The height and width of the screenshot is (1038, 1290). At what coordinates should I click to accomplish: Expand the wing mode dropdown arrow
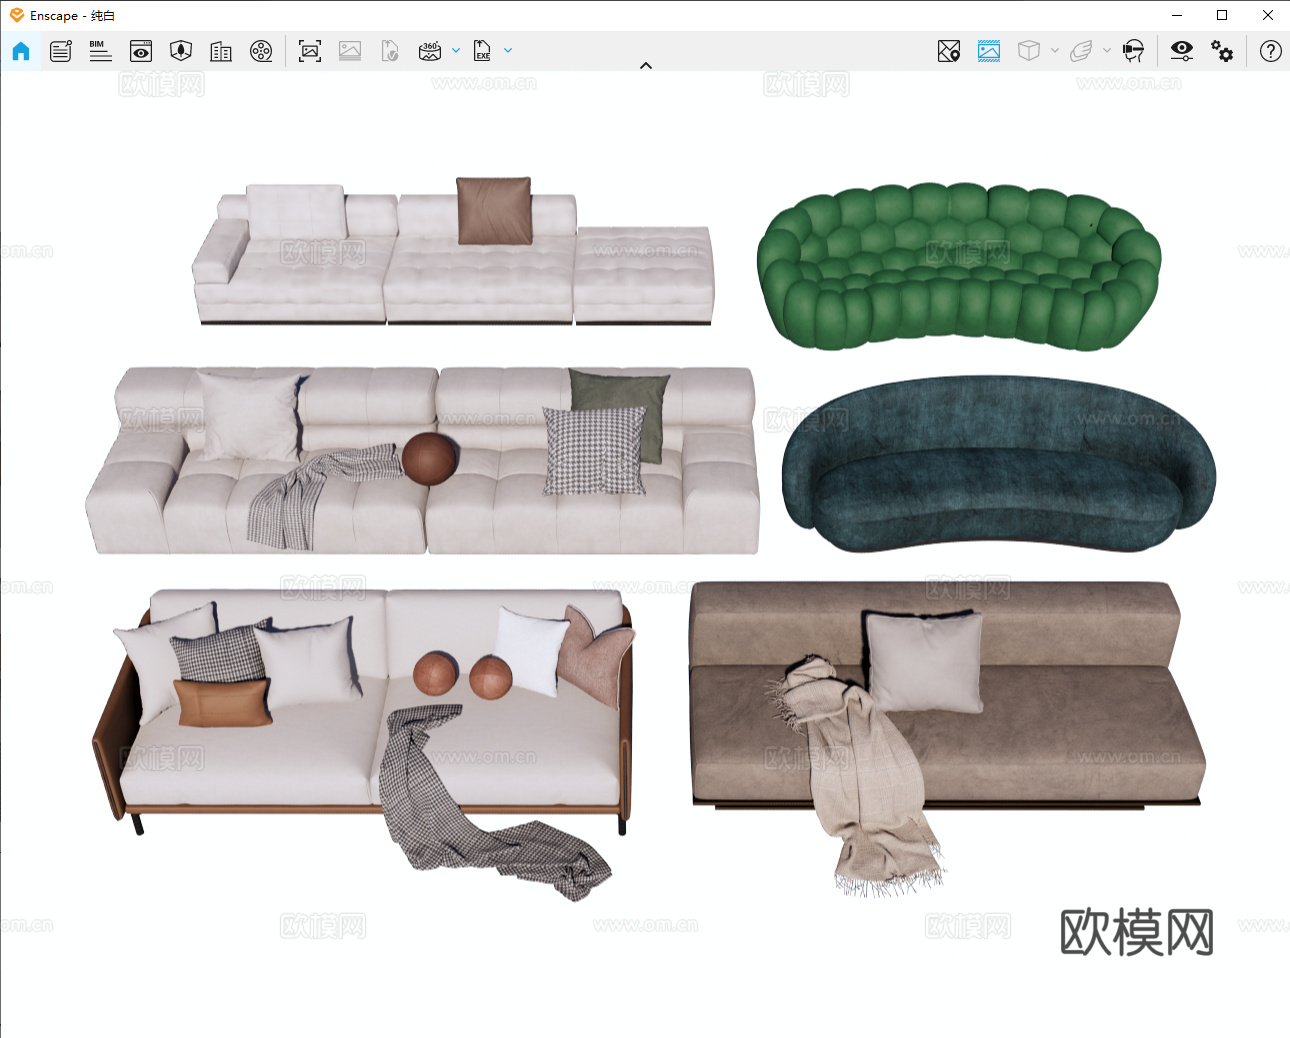tap(1107, 50)
